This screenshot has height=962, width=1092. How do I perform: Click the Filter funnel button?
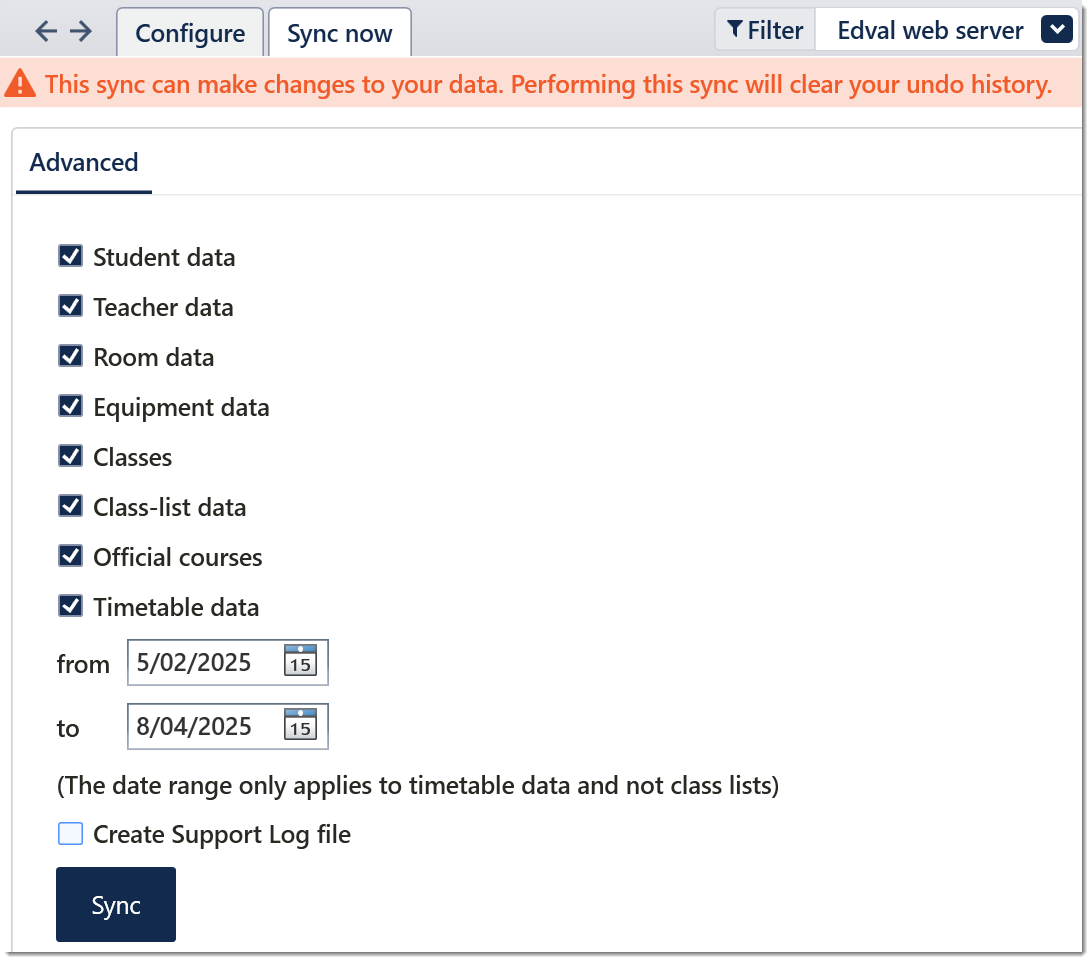(765, 31)
